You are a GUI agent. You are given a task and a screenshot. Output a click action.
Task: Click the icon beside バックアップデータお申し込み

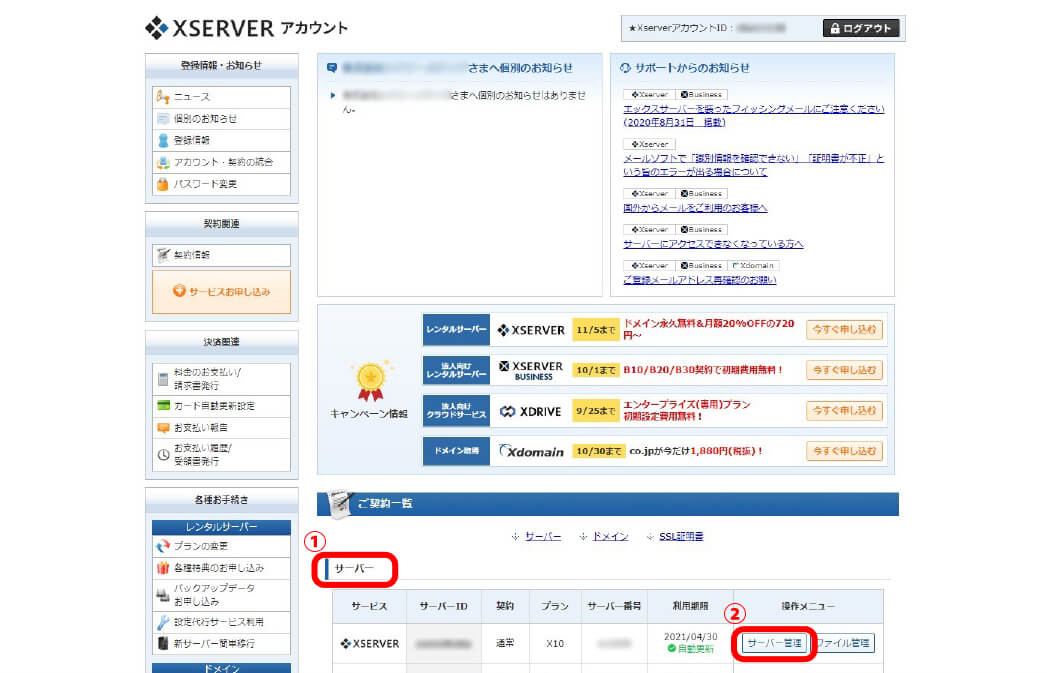pos(163,595)
